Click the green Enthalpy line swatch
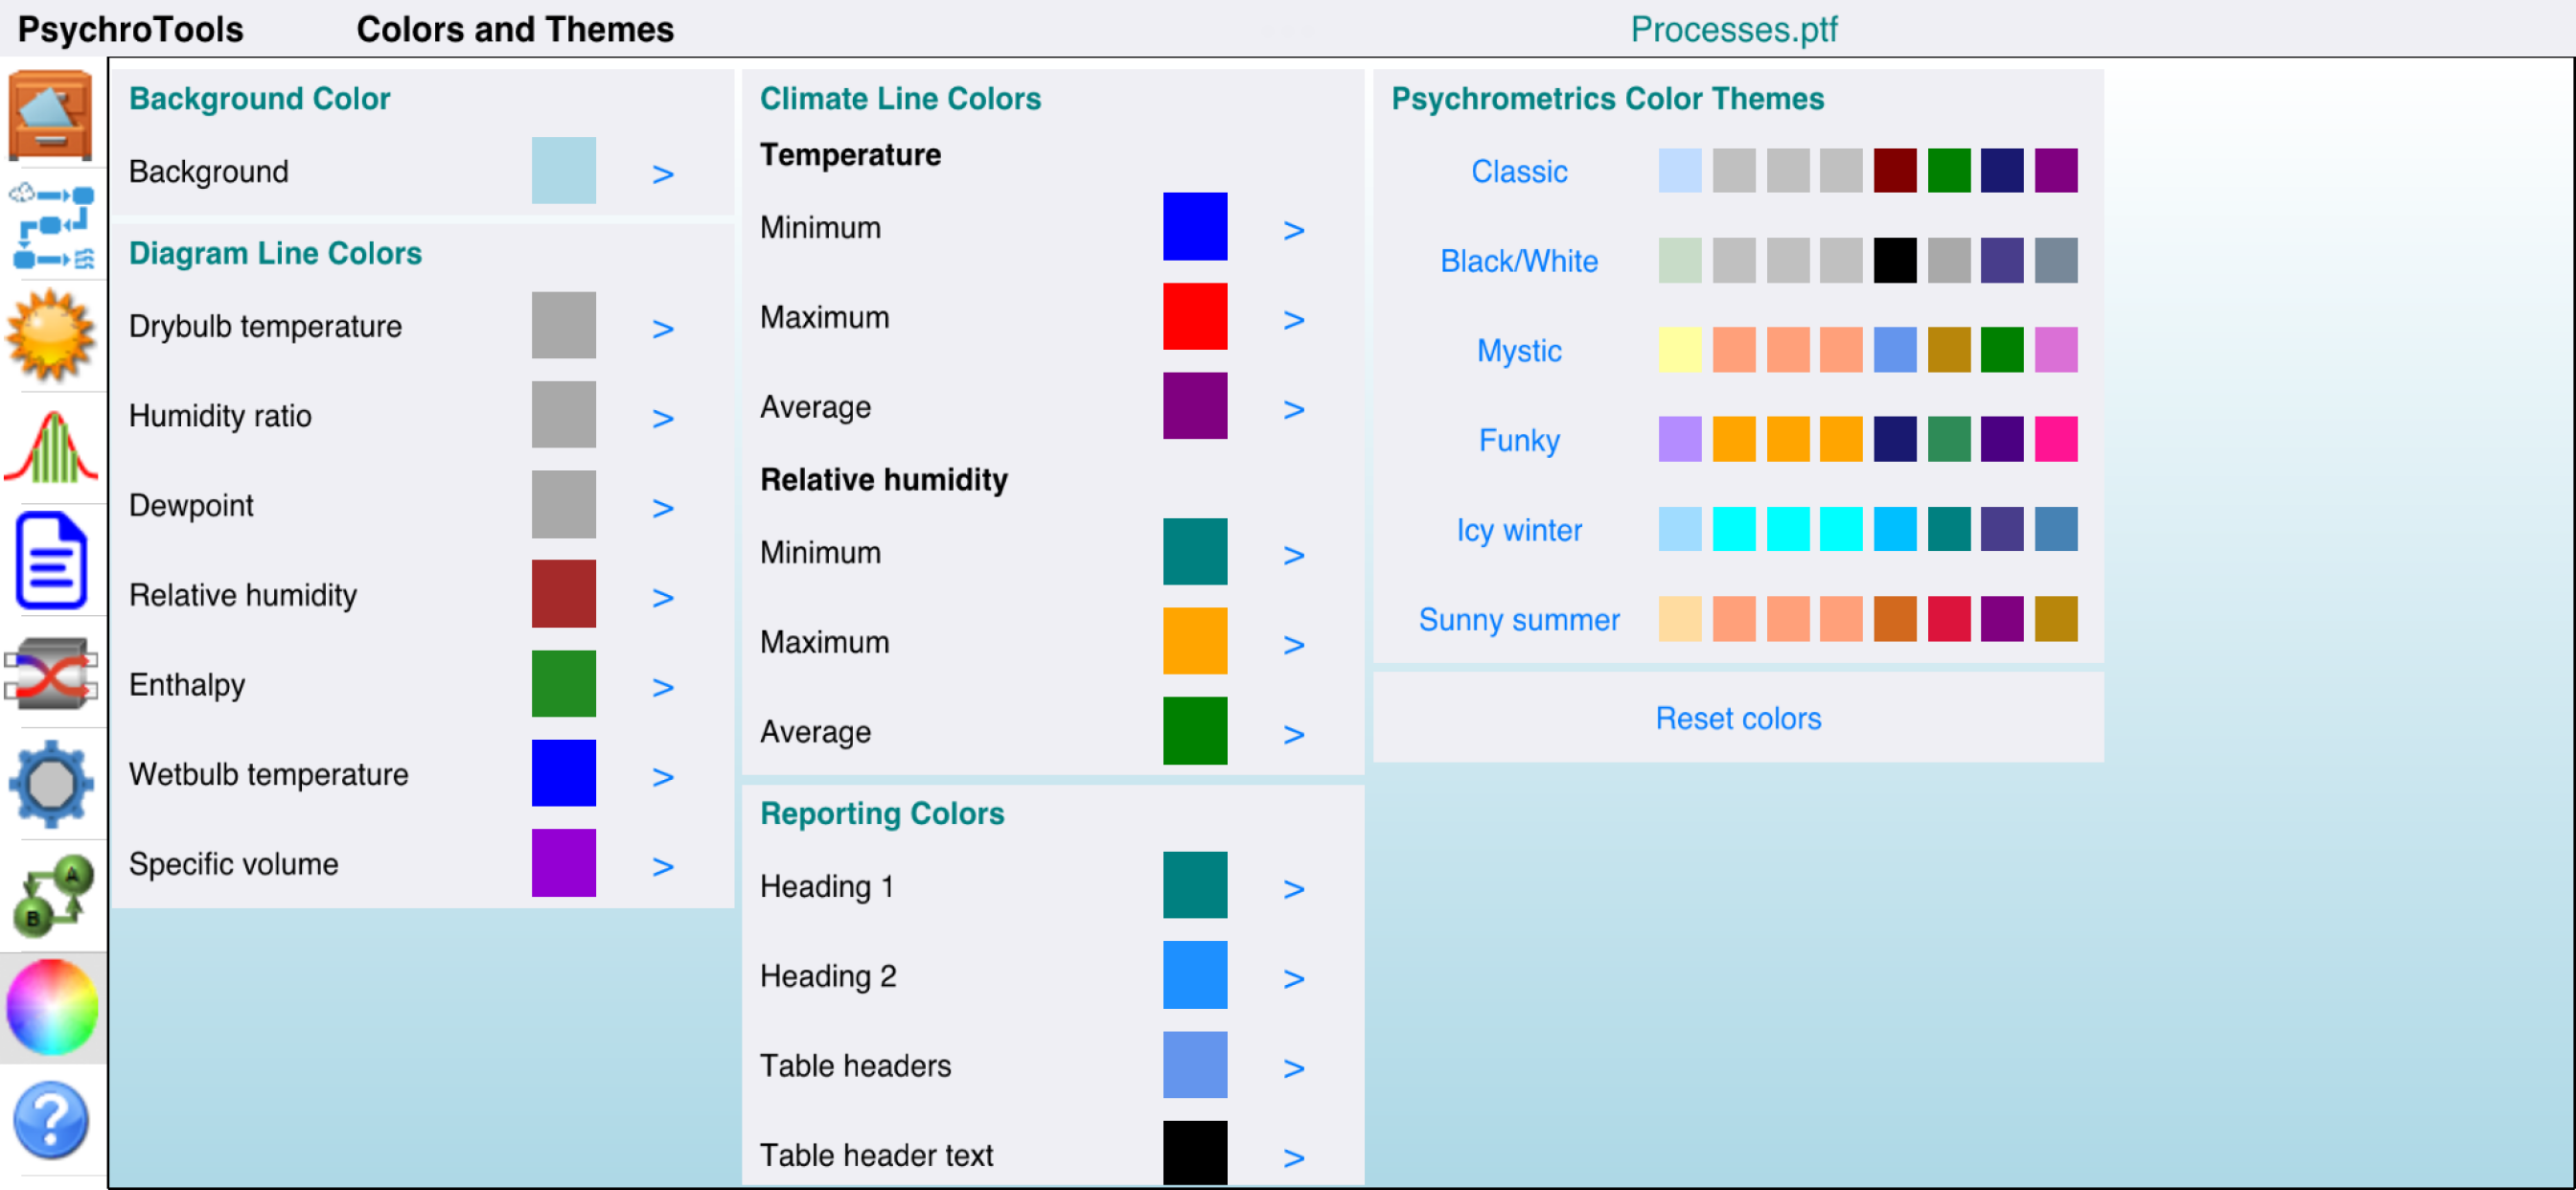The image size is (2576, 1190). (x=563, y=684)
